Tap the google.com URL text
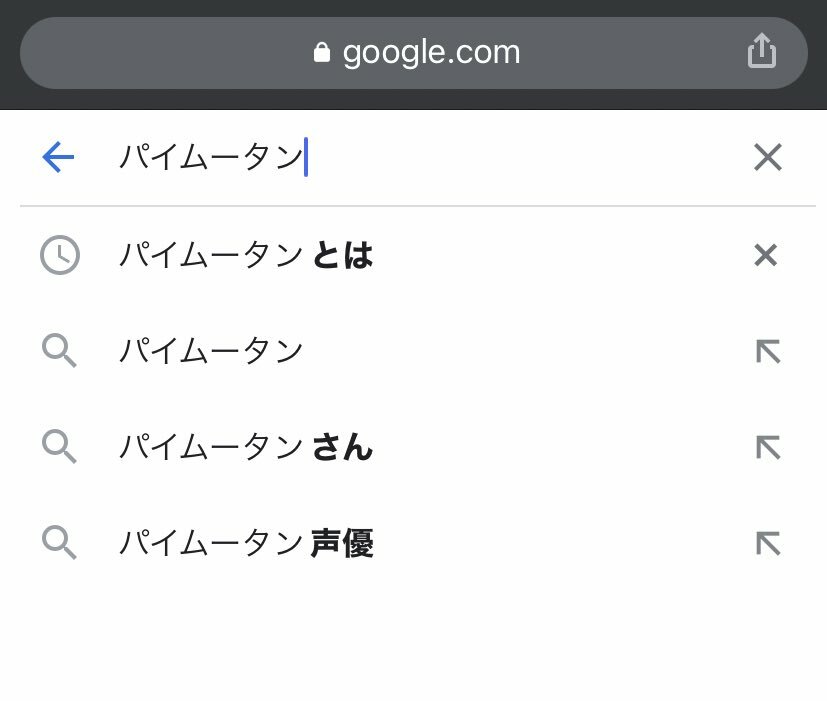This screenshot has height=701, width=827. 431,53
